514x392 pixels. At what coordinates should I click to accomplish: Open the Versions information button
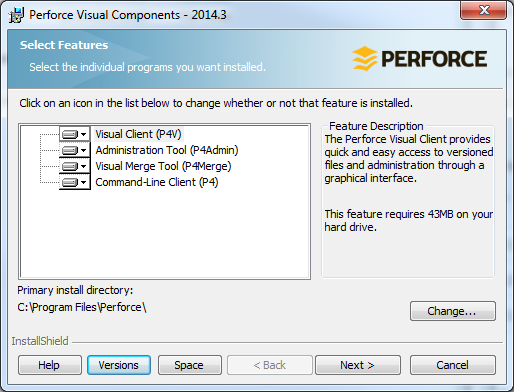click(x=119, y=365)
